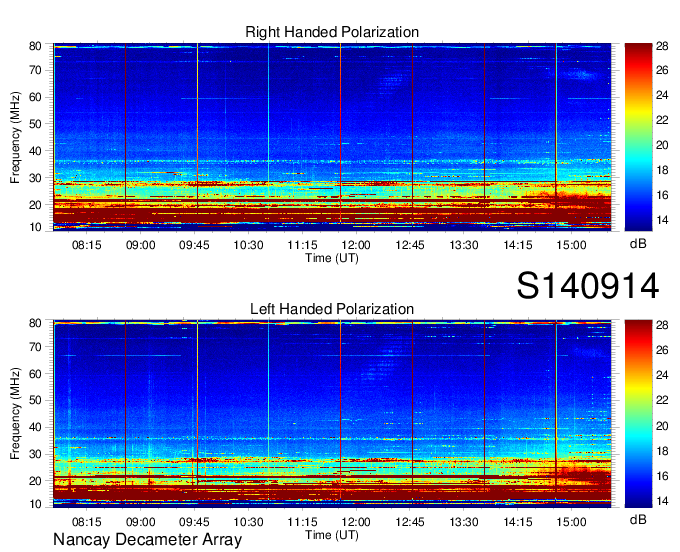Click the 40 MHz tick of the Right Handed plot
680x552 pixels.
click(x=35, y=151)
